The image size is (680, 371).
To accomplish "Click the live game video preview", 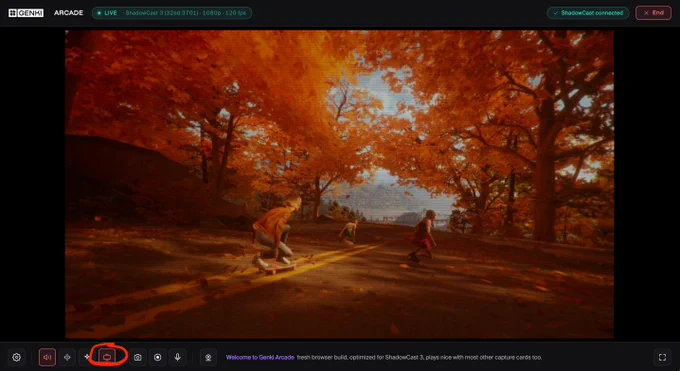I will click(x=340, y=184).
